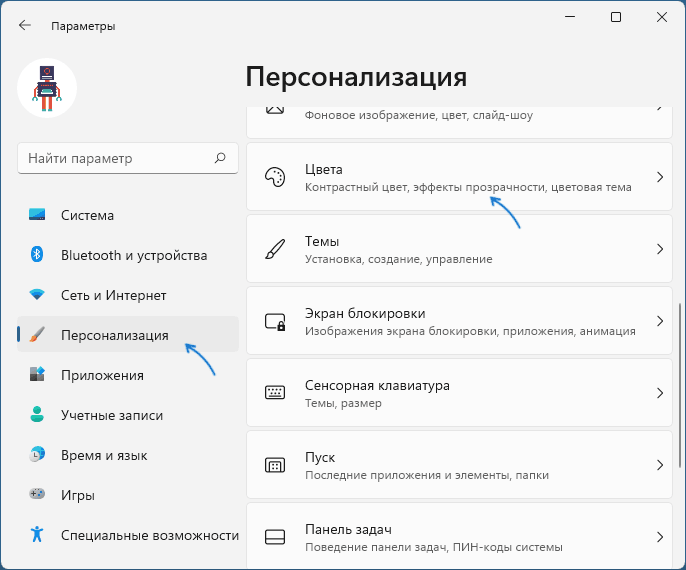Click the magnifier search icon

tap(220, 157)
